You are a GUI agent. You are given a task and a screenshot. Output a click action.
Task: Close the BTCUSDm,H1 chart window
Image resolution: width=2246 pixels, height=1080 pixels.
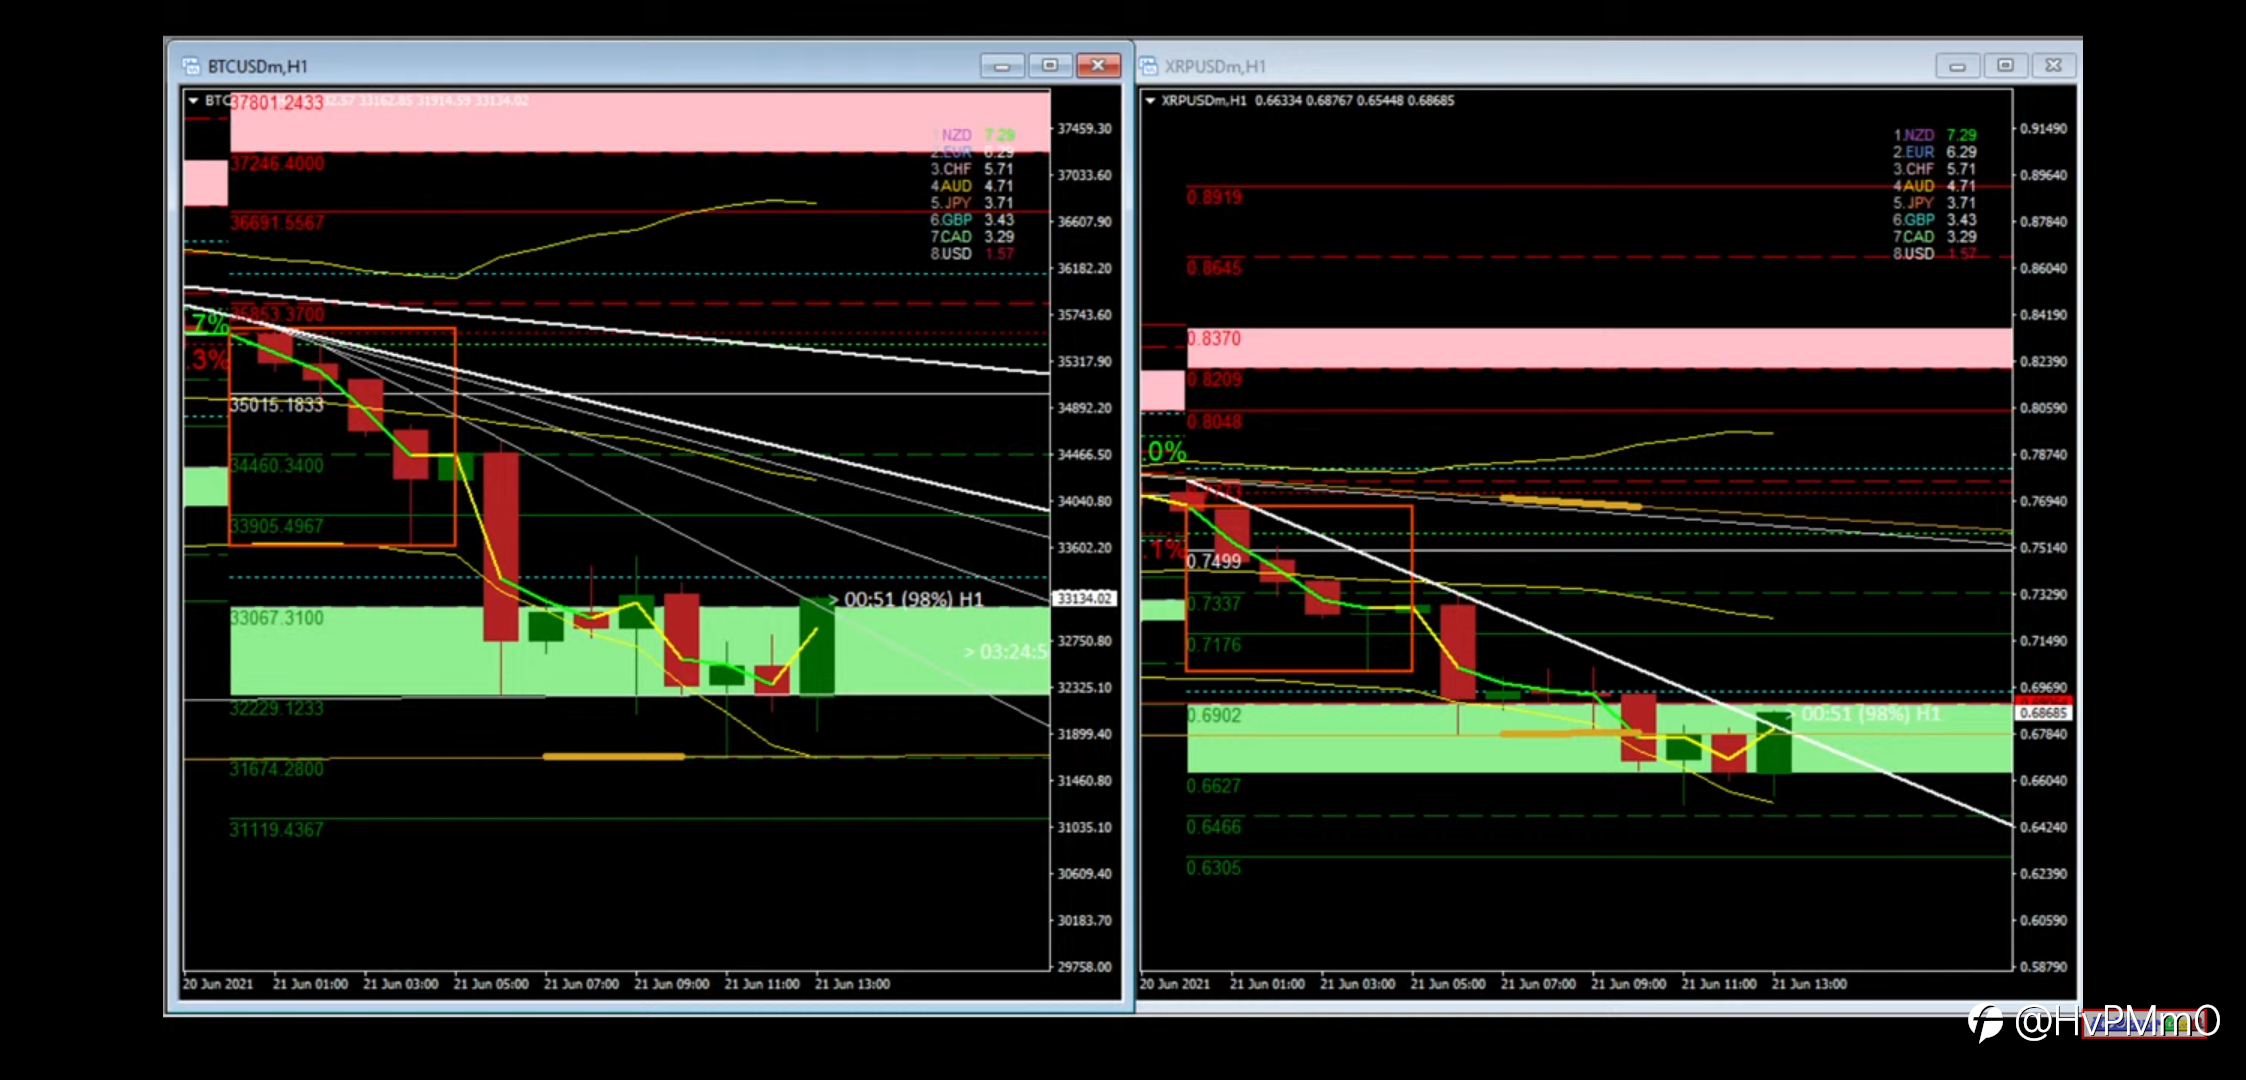tap(1098, 66)
